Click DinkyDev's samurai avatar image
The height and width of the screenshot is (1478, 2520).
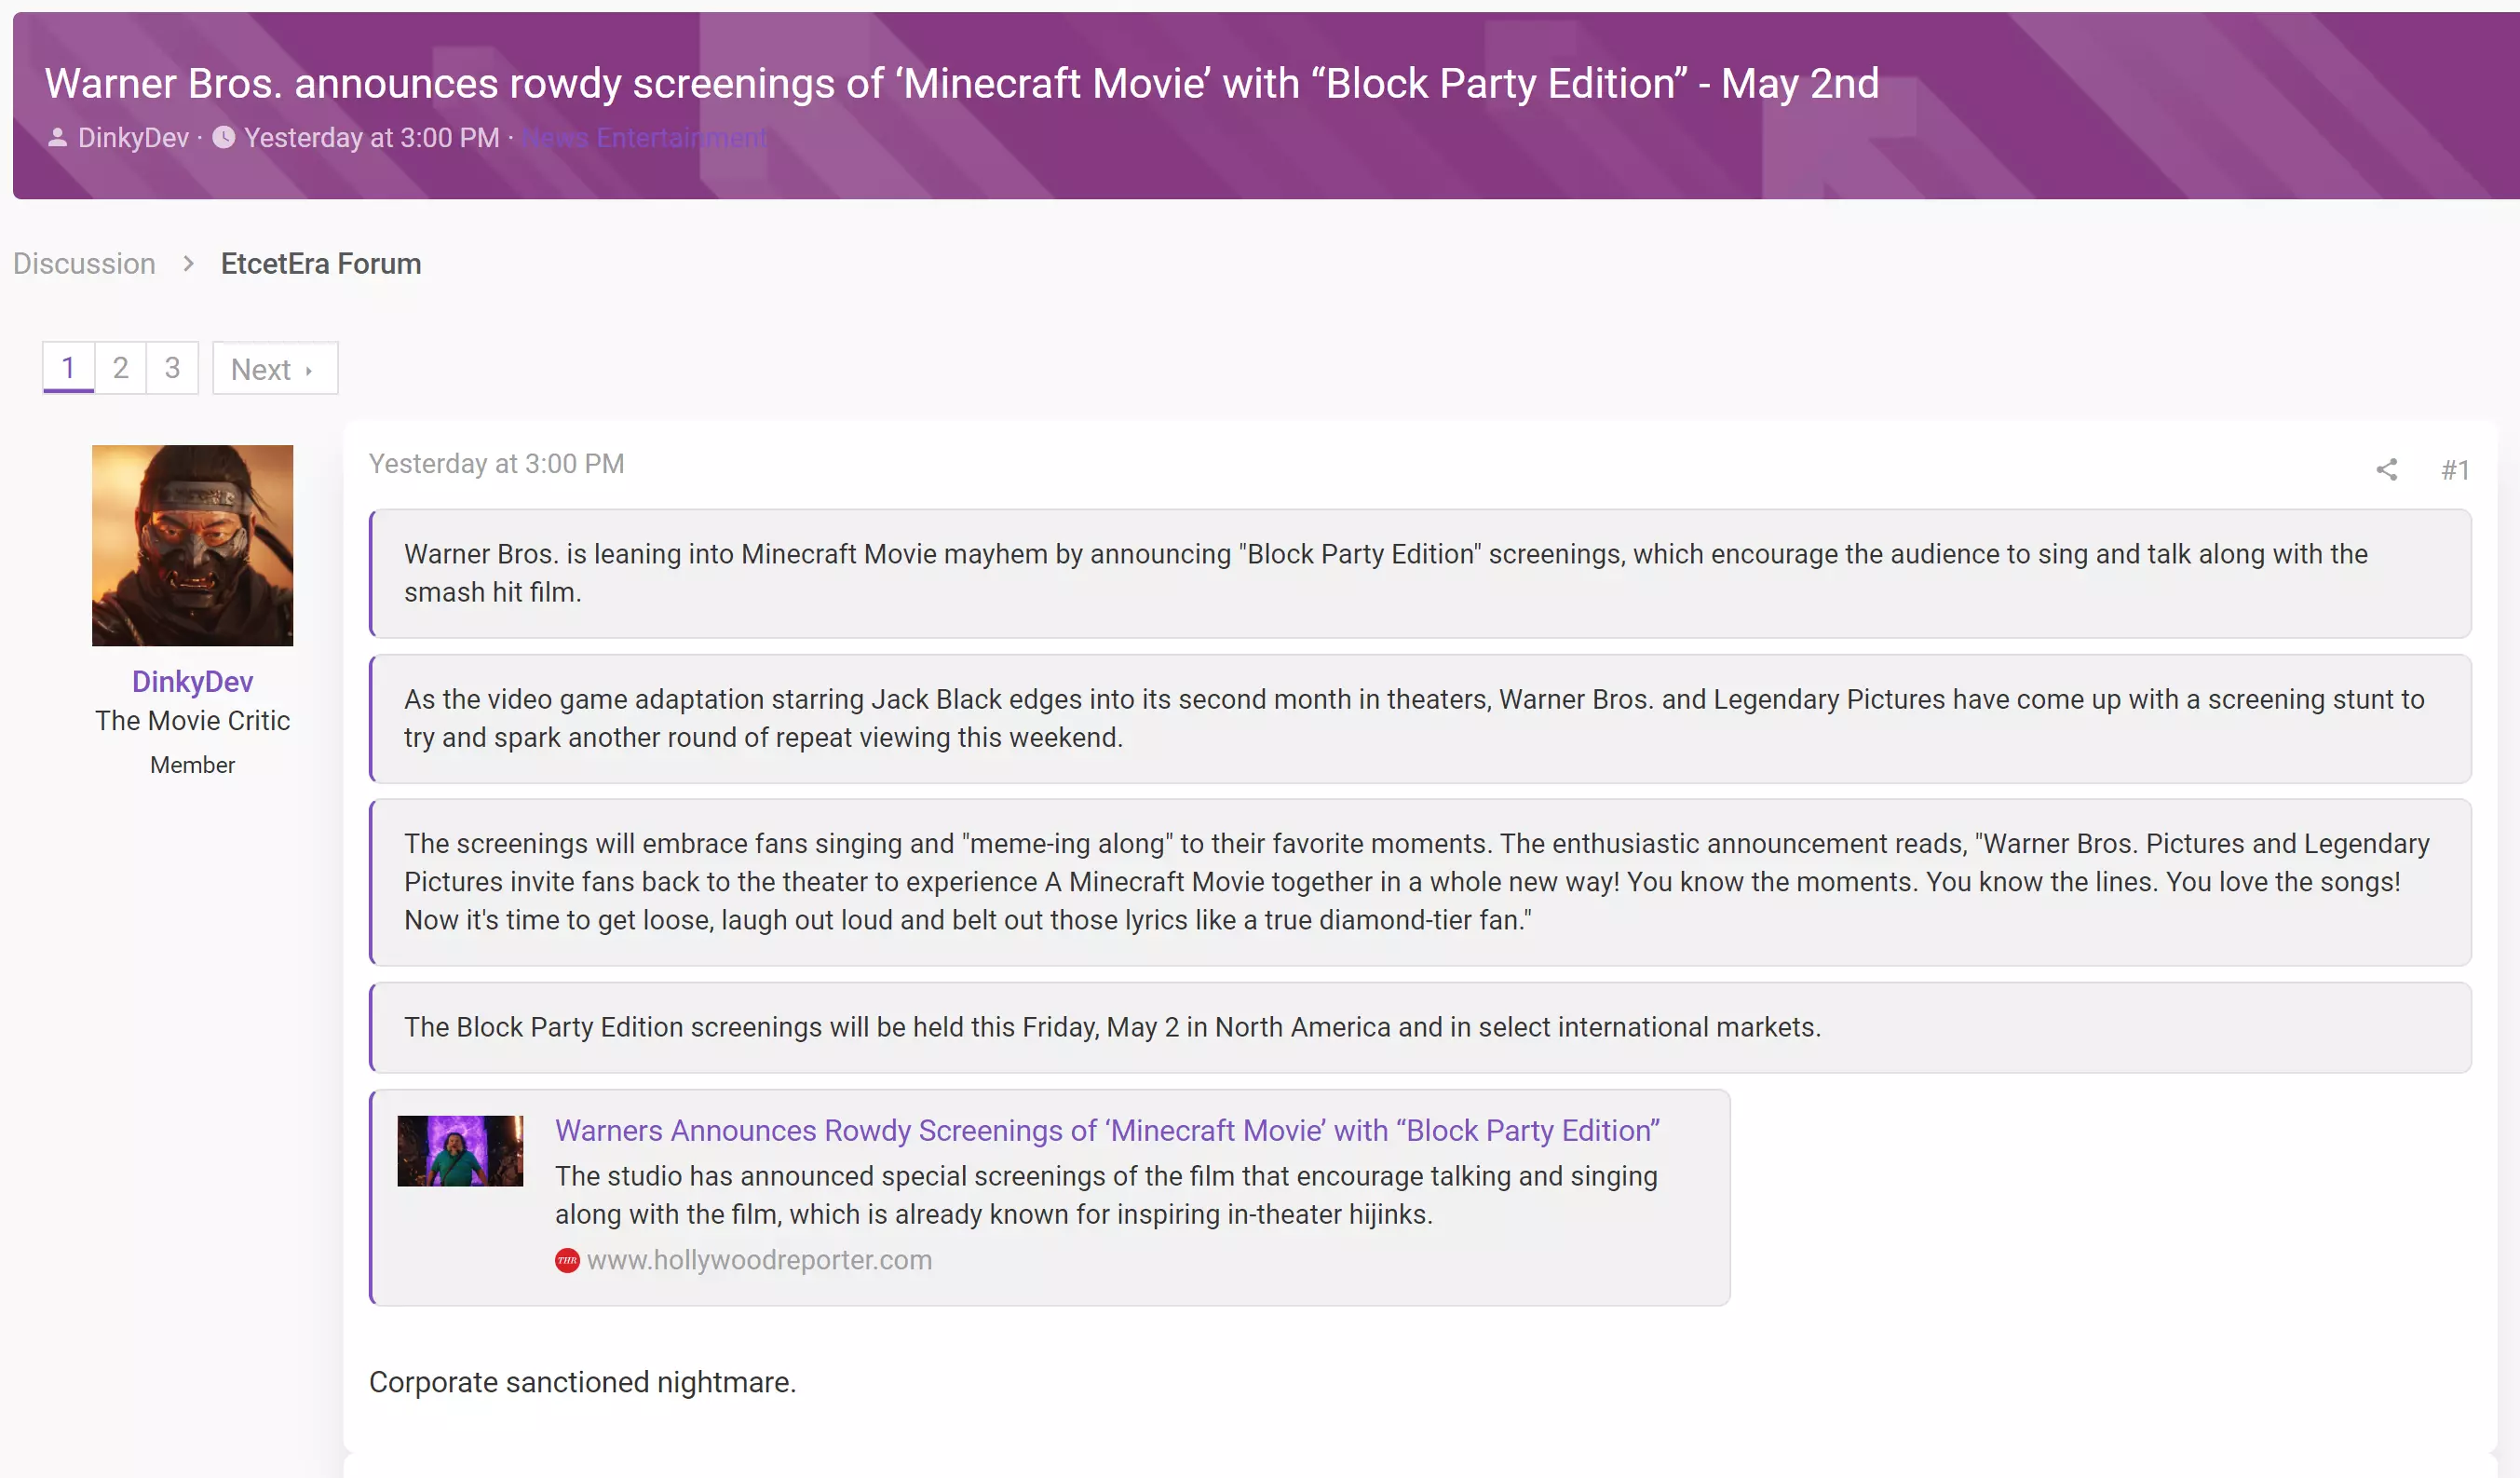coord(192,545)
